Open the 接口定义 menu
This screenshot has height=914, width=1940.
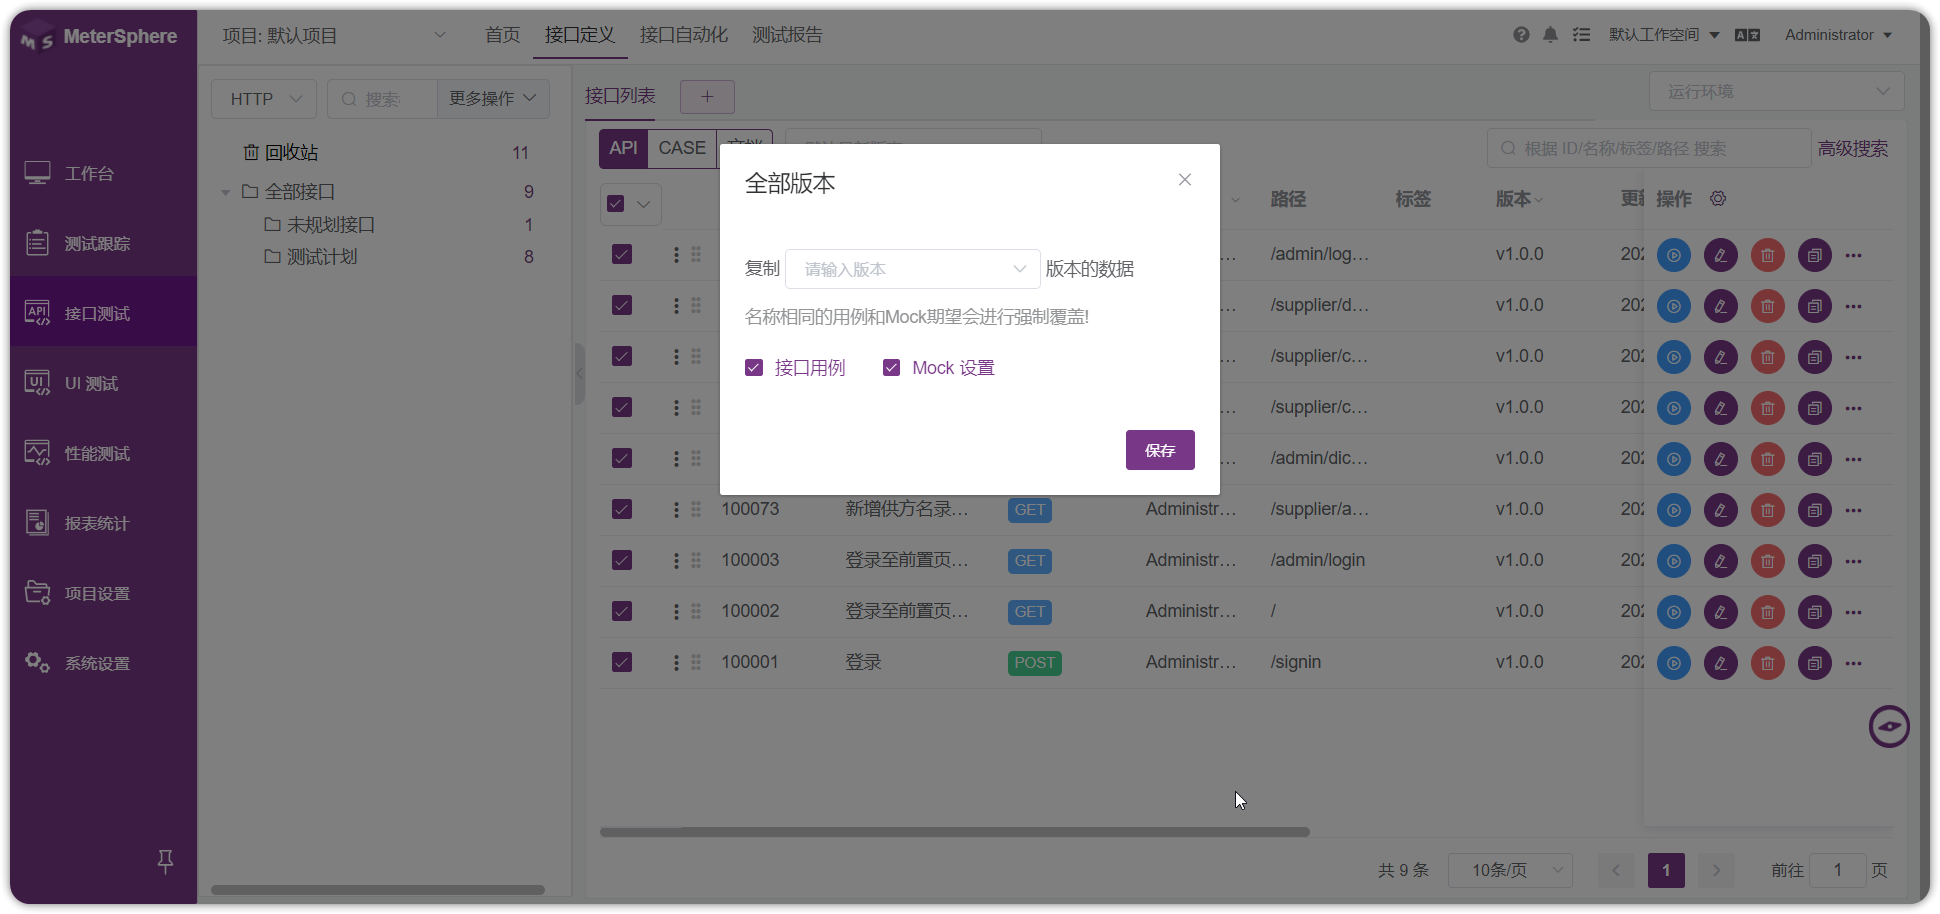(x=579, y=35)
